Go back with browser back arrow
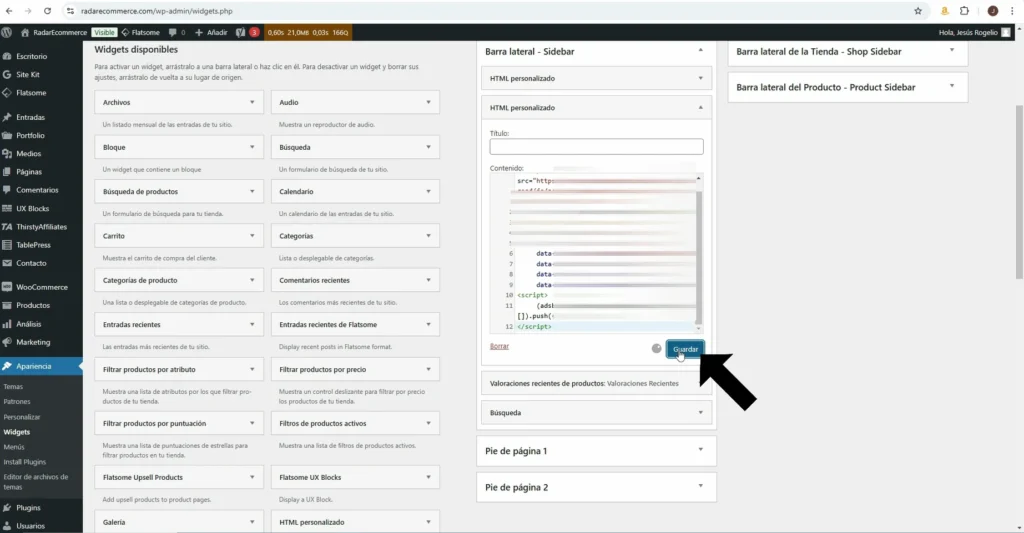The height and width of the screenshot is (533, 1024). coord(8,11)
